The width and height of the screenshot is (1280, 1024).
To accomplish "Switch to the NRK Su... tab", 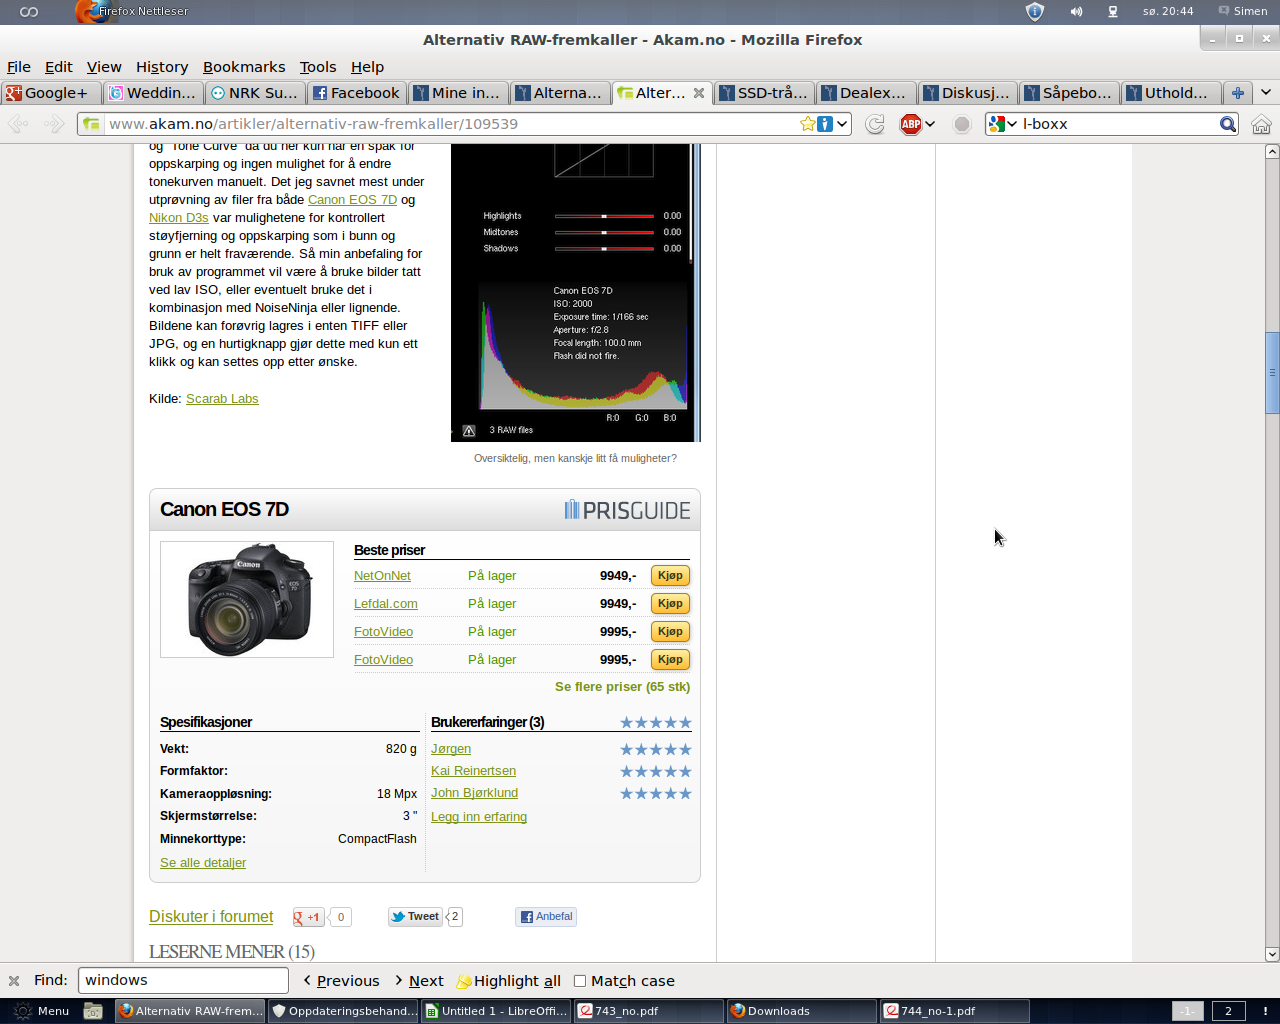I will click(255, 93).
